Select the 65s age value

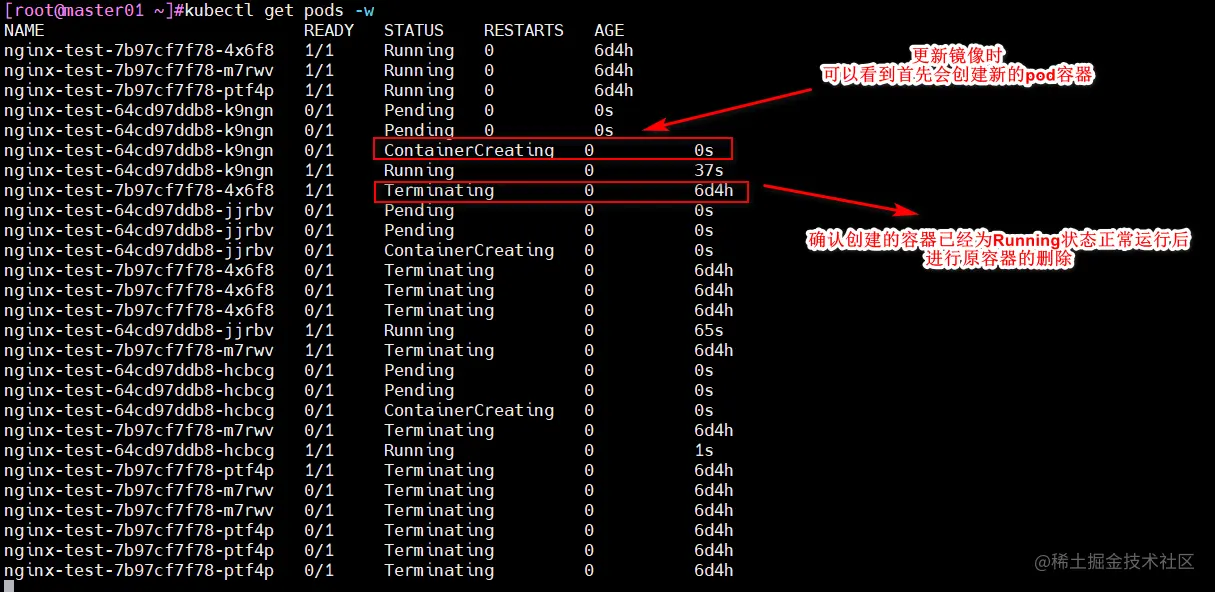tap(709, 330)
